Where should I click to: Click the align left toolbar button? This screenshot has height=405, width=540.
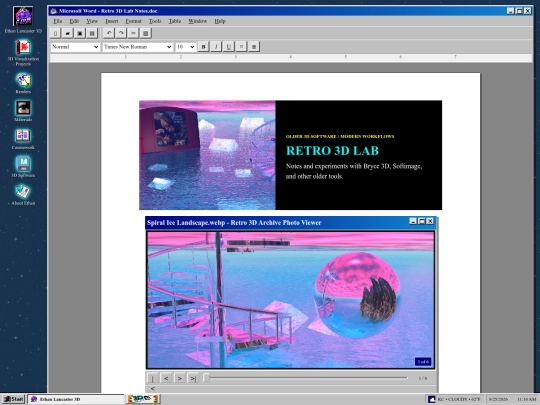241,46
